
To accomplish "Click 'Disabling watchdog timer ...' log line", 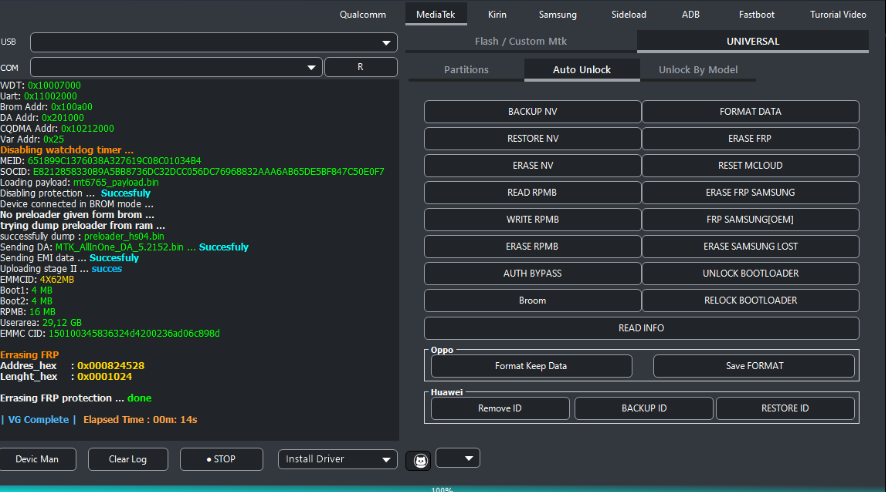I will tap(67, 150).
